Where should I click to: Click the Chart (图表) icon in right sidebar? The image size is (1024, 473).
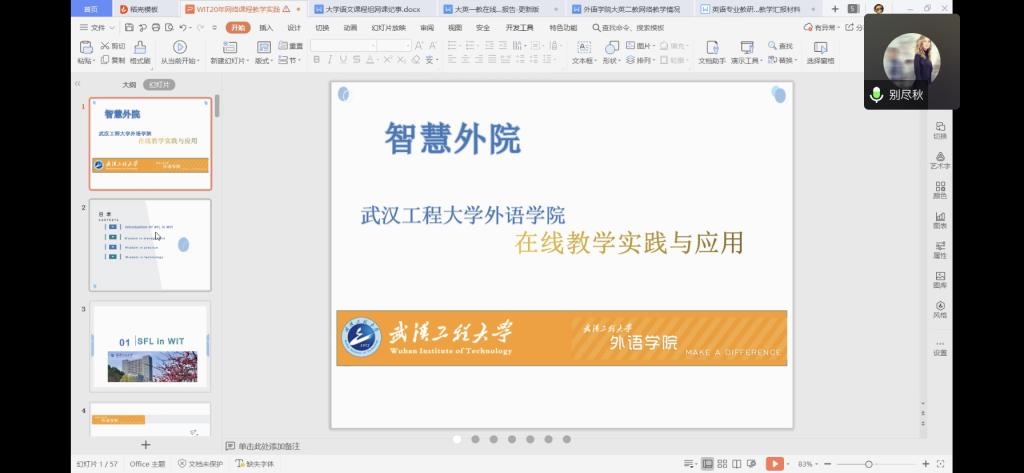pos(940,216)
